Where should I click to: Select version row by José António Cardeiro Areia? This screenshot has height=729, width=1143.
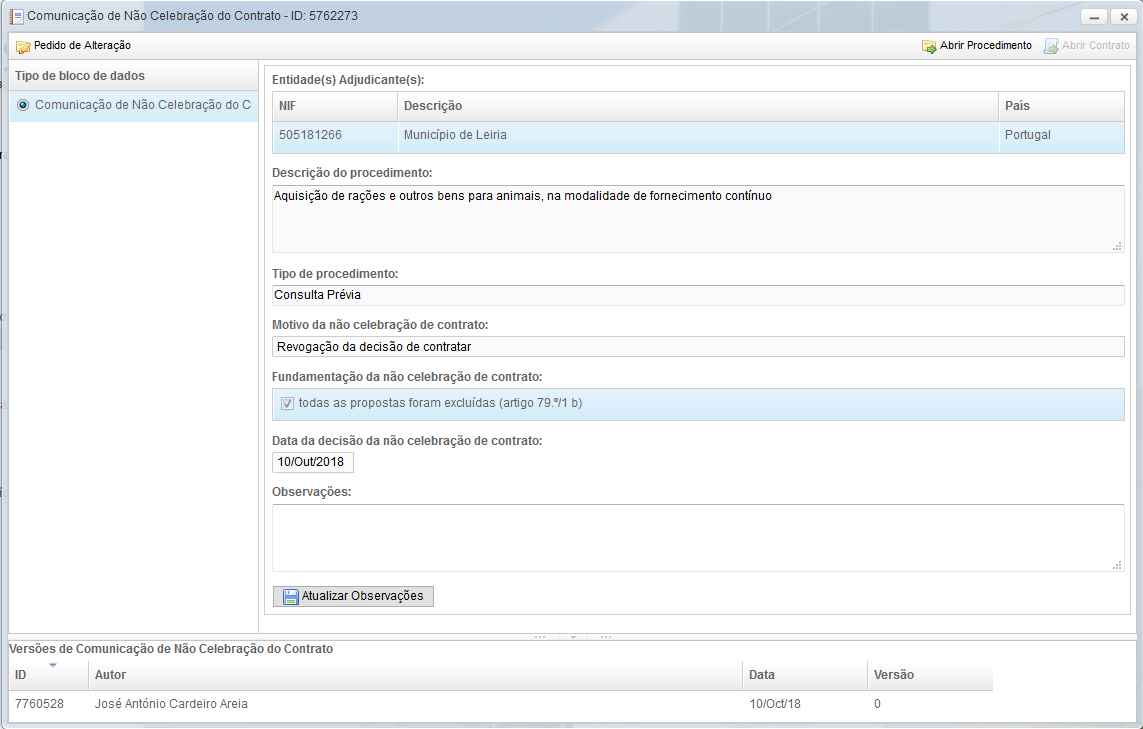click(400, 704)
